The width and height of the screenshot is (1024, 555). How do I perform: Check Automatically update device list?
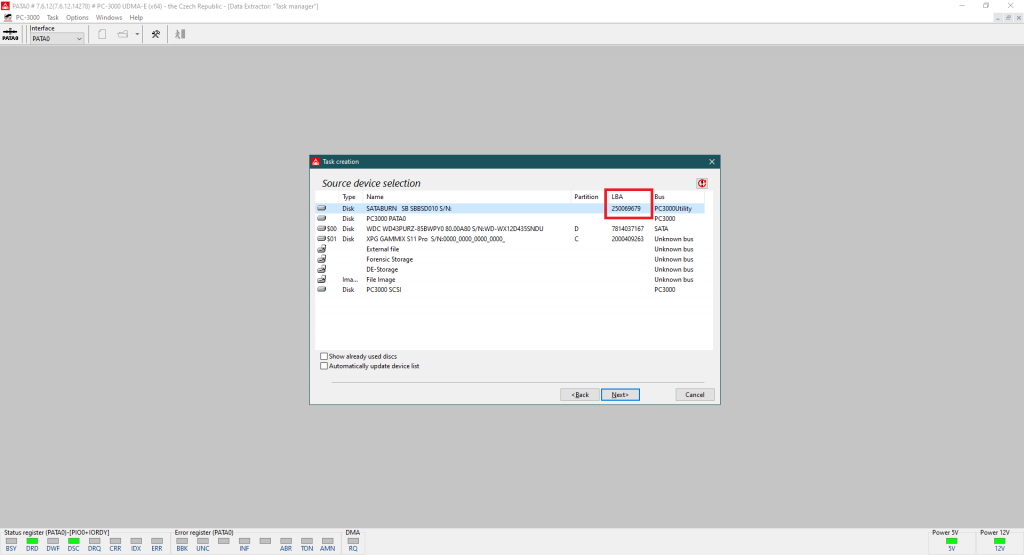(324, 366)
